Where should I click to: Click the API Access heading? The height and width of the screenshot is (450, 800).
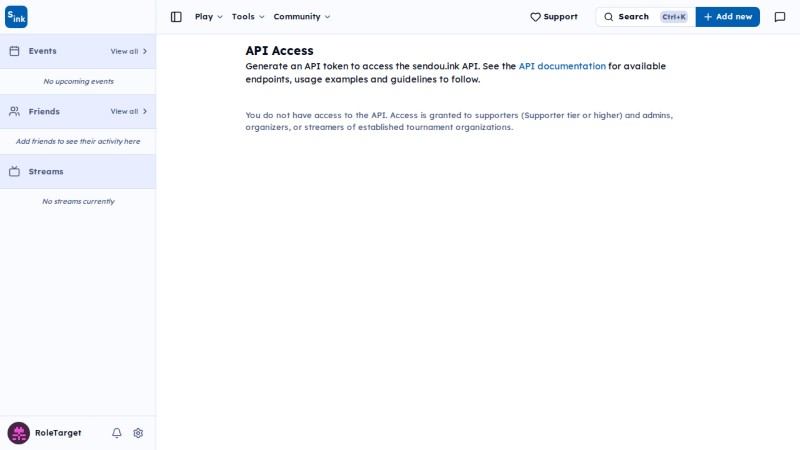click(279, 51)
